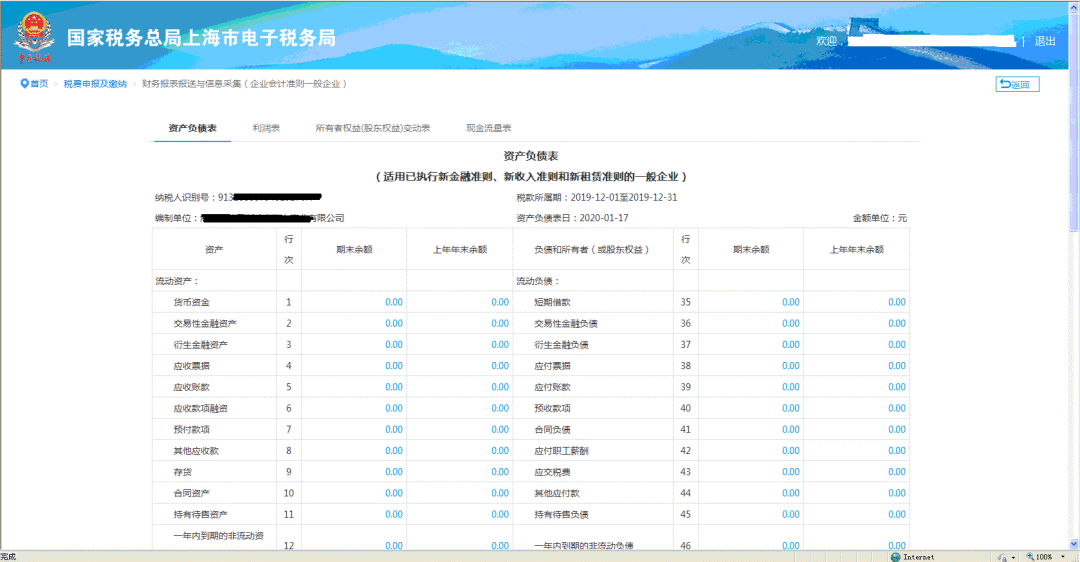Click 应交税费 期末余额 value
The width and height of the screenshot is (1080, 562).
coord(791,472)
